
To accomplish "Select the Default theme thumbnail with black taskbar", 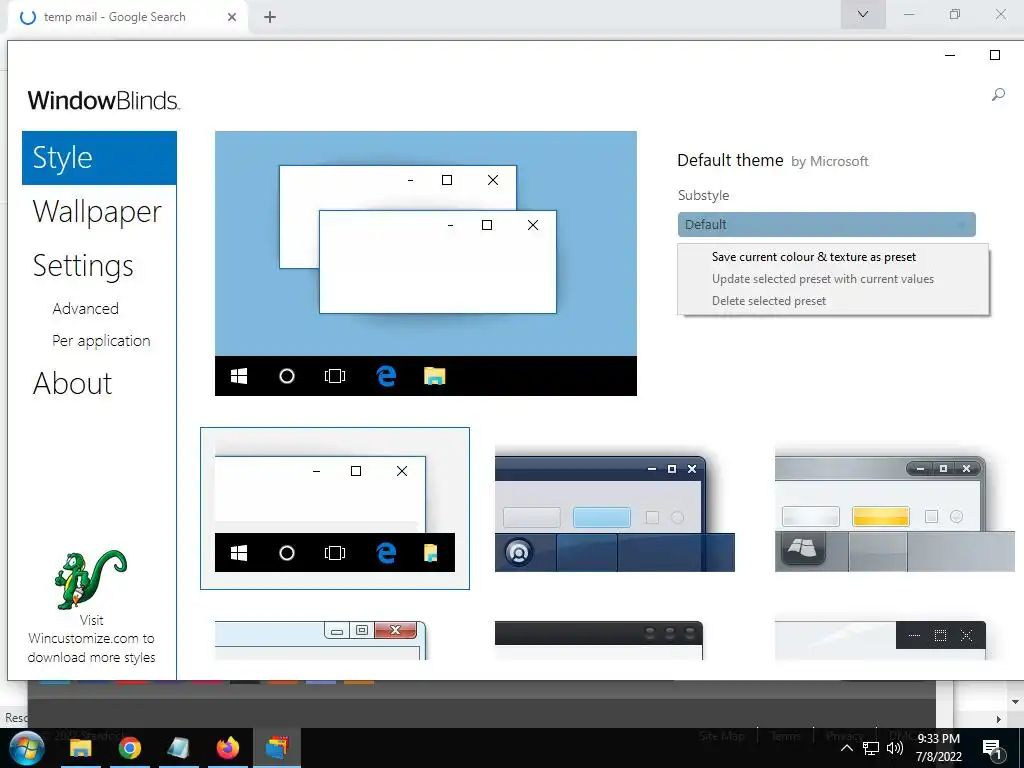I will point(334,508).
